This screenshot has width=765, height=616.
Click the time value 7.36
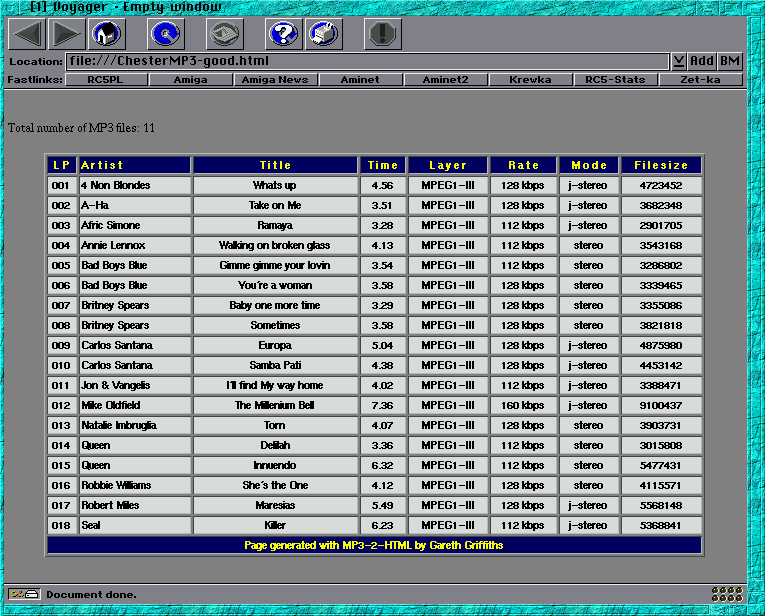382,405
